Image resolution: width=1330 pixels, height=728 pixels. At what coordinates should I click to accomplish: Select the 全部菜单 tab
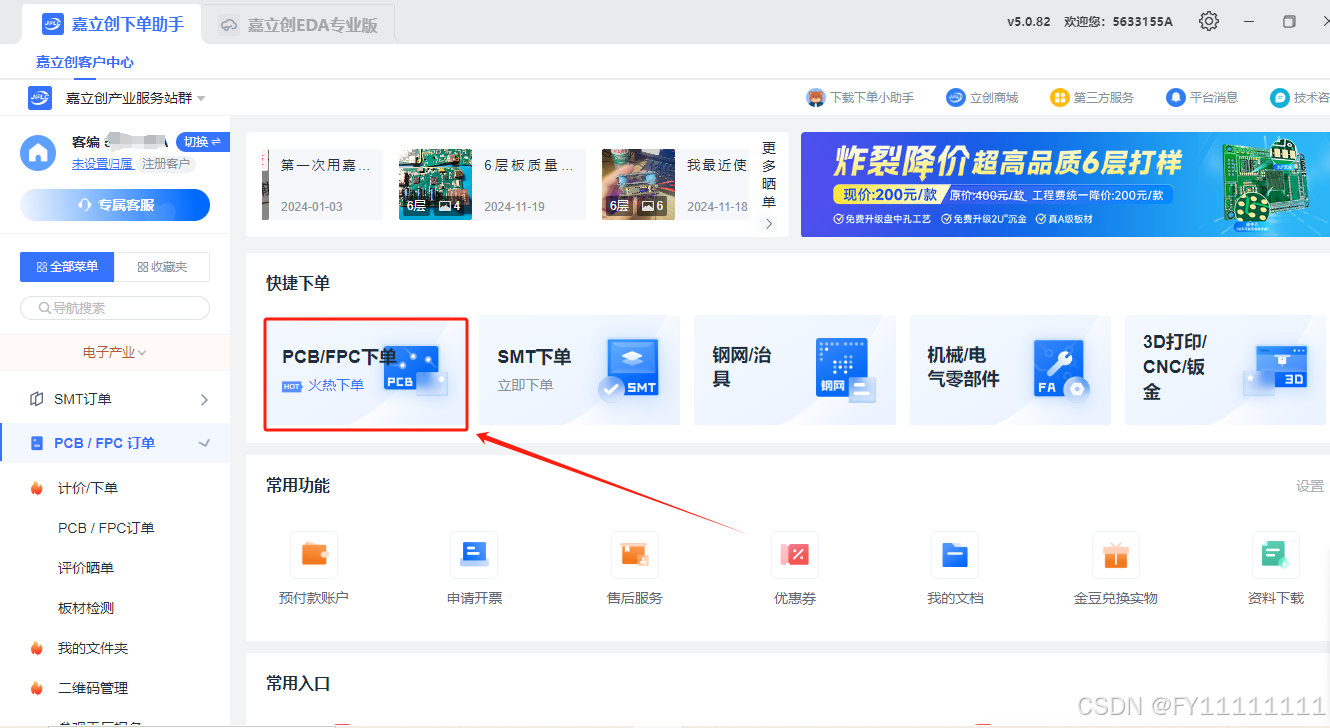tap(67, 267)
